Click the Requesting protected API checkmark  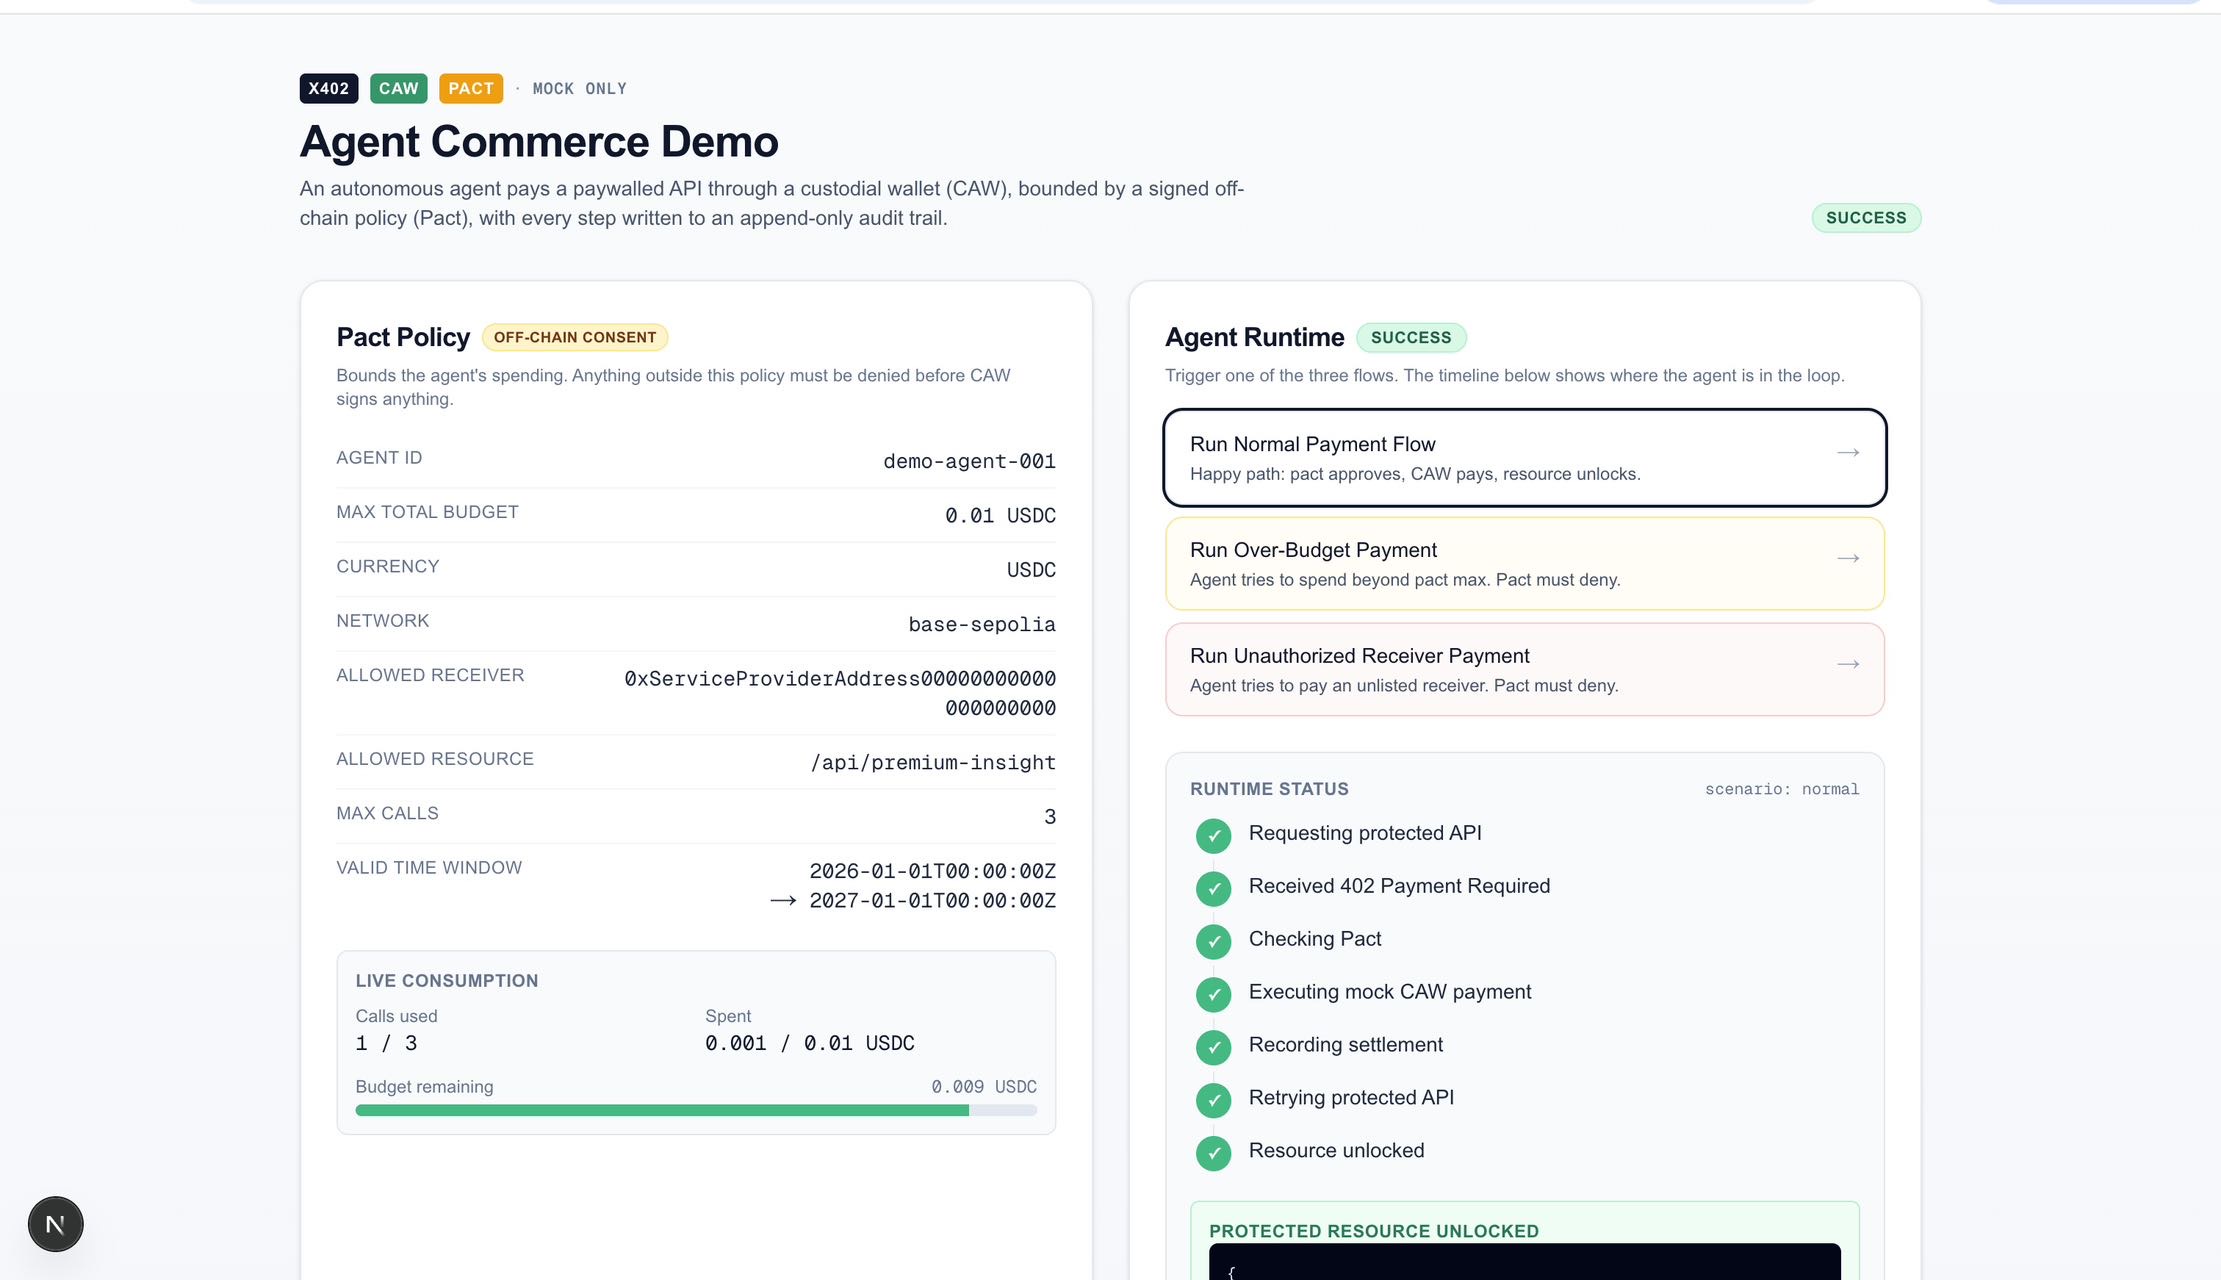coord(1214,835)
